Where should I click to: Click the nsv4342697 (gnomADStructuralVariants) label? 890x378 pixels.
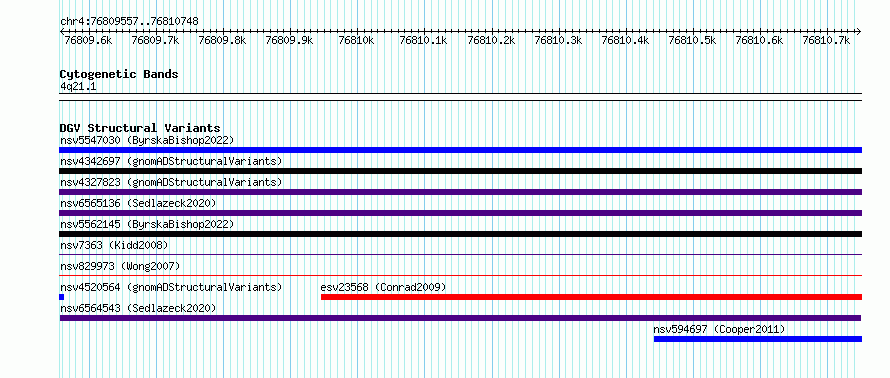(171, 161)
